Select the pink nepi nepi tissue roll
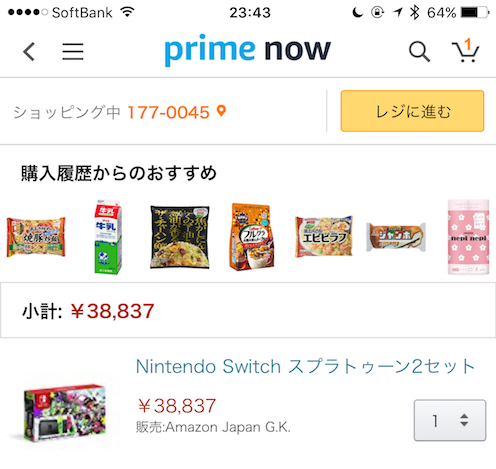This screenshot has height=469, width=496. (x=468, y=237)
